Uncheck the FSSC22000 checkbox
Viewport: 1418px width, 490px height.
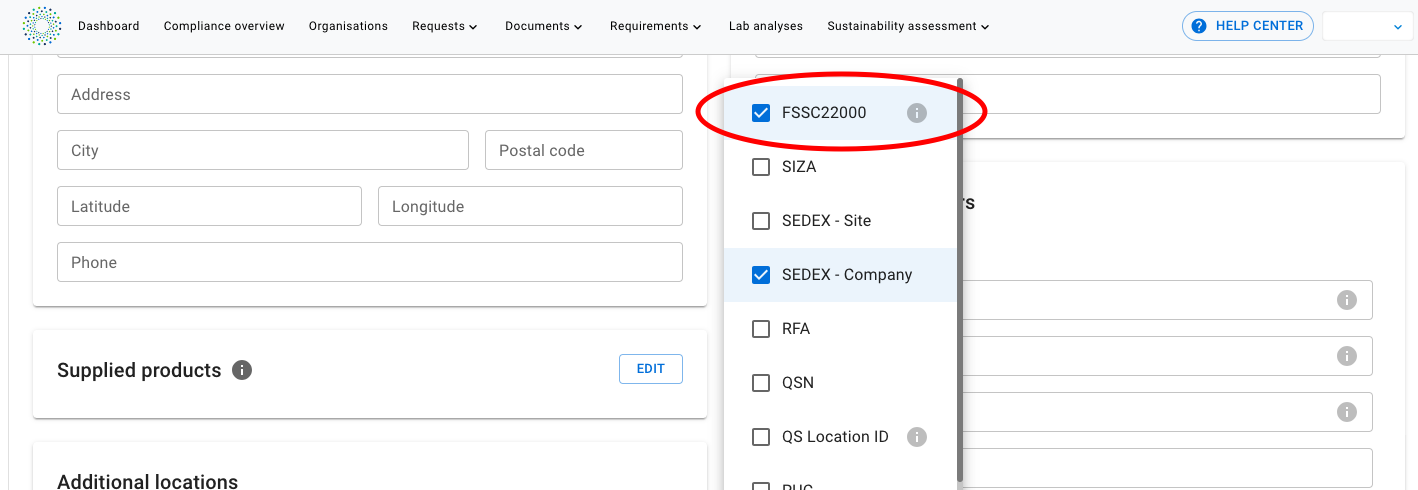click(x=761, y=113)
